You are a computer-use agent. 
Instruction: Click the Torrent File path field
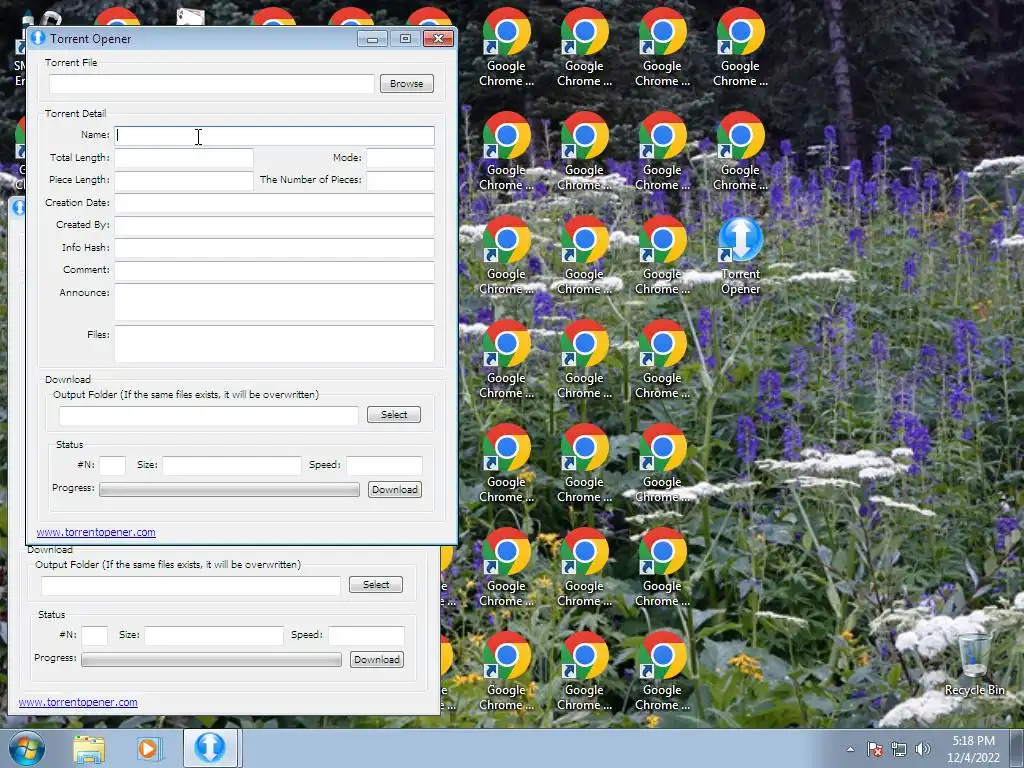click(x=212, y=84)
